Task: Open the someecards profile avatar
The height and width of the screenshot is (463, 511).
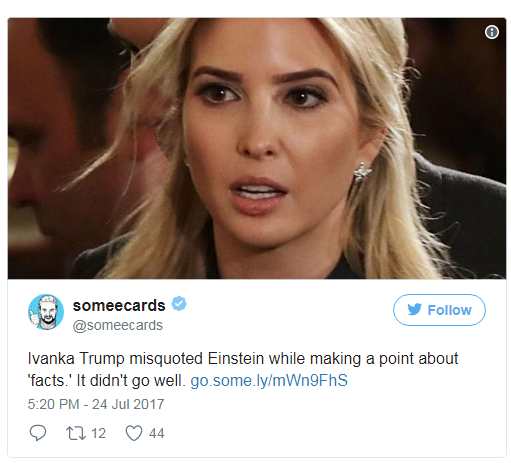Action: 46,312
